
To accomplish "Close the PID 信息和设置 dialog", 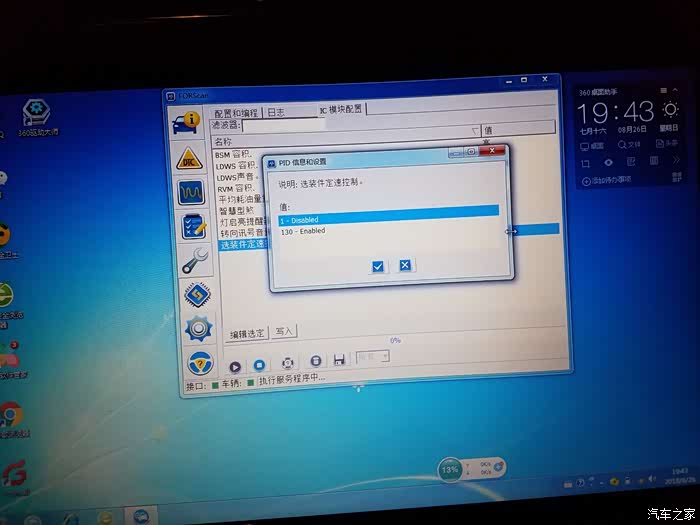I will click(492, 150).
